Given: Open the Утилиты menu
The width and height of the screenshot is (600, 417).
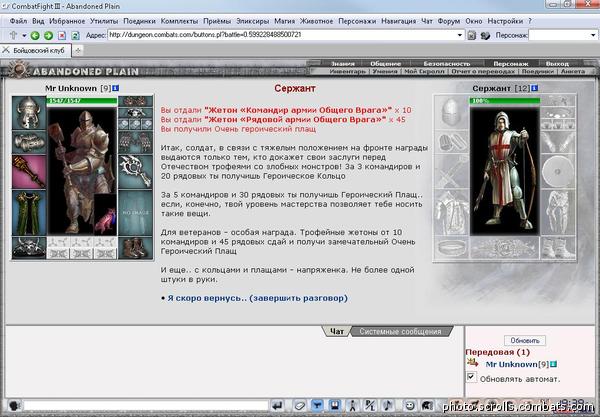Looking at the screenshot, I should point(104,21).
